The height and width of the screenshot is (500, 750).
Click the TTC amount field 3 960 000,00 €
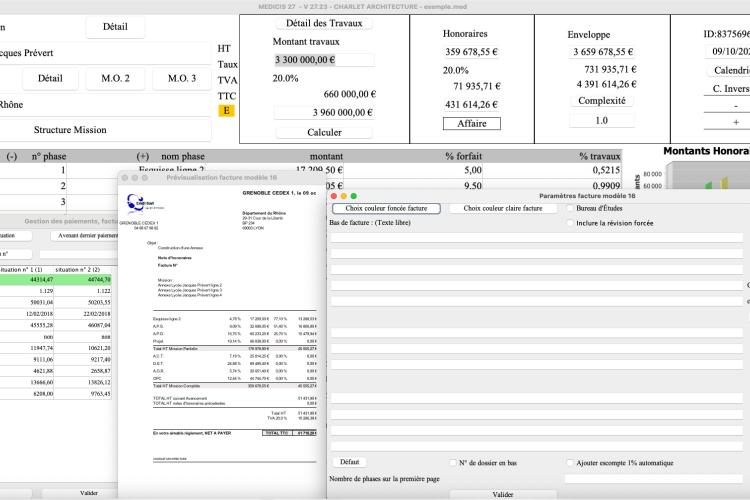click(323, 112)
